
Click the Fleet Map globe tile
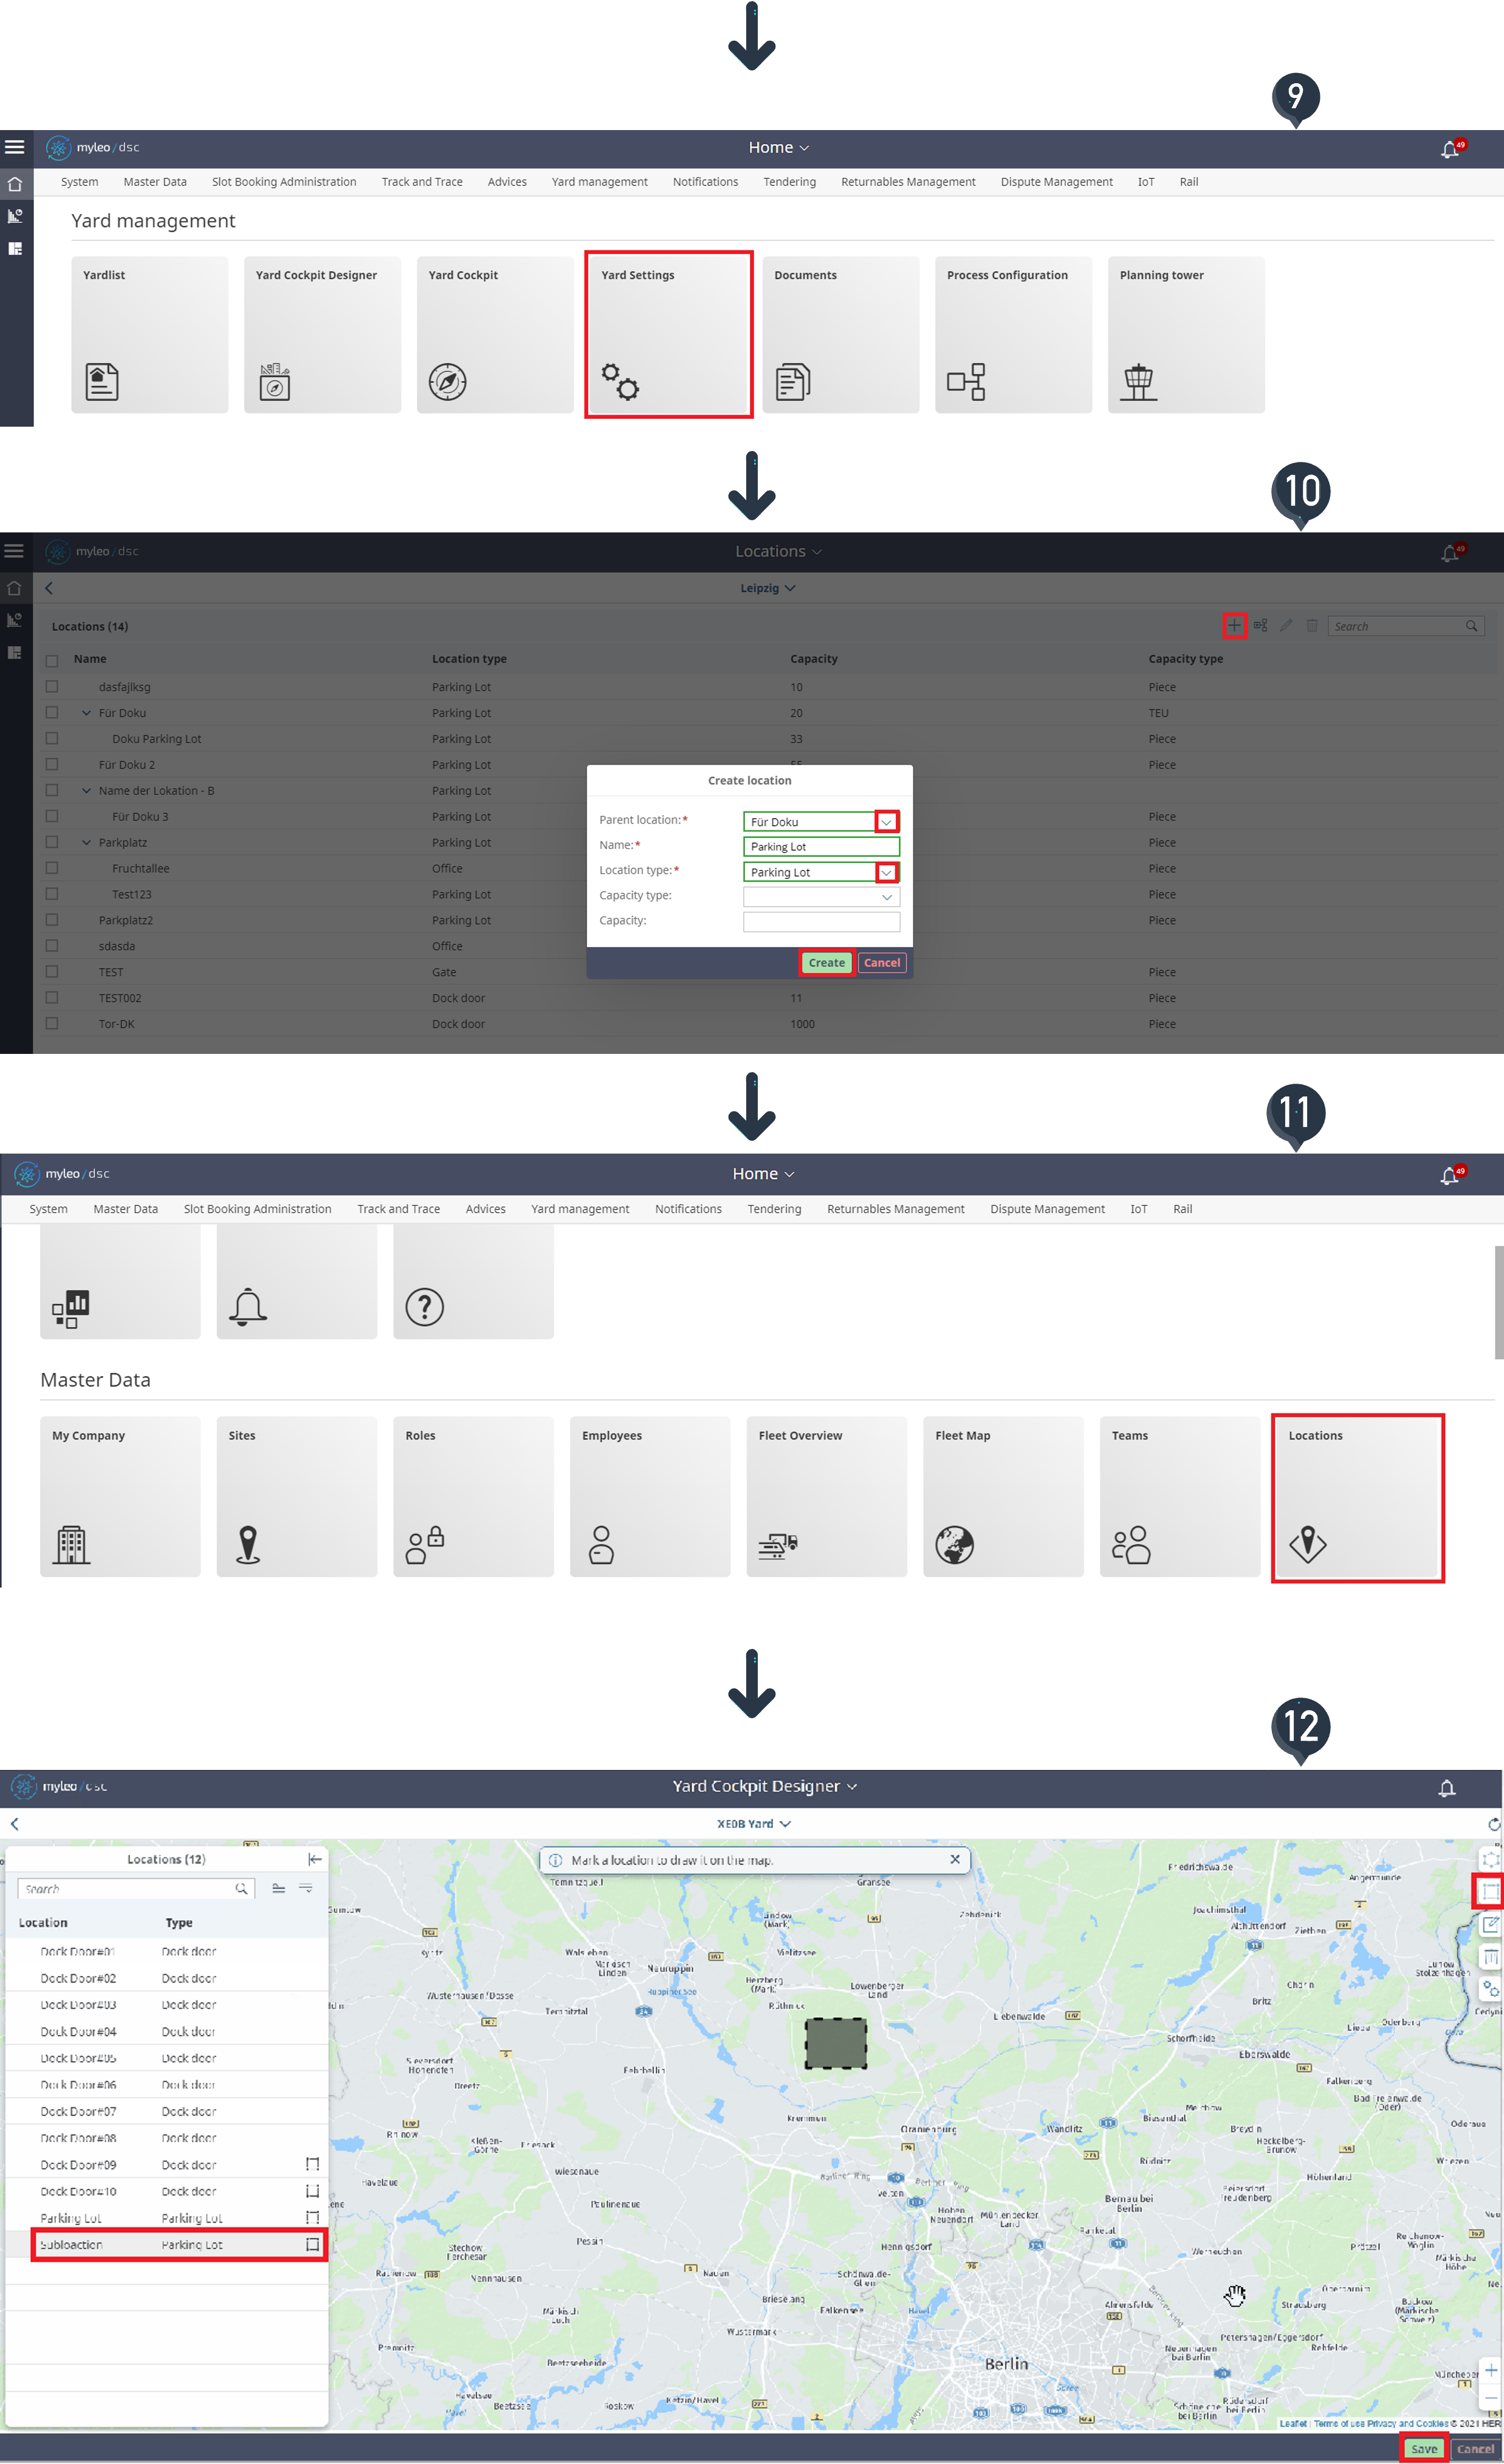click(x=1002, y=1497)
